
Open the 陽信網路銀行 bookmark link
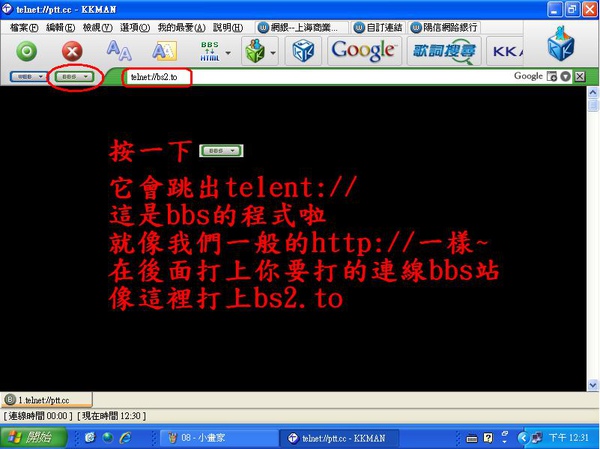point(444,28)
